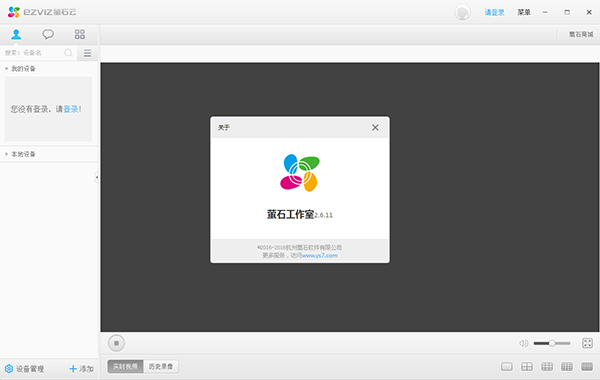The width and height of the screenshot is (600, 380).
Task: Toggle fullscreen video view
Action: pyautogui.click(x=587, y=343)
